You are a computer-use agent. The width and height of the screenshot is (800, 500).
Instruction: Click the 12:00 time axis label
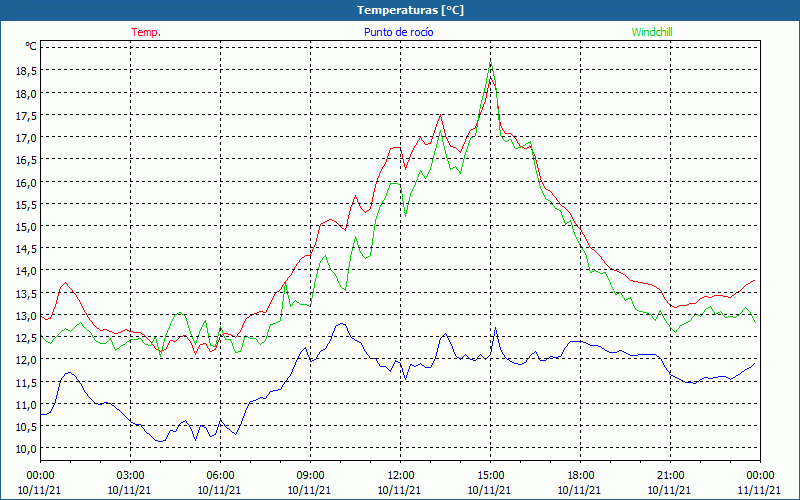coord(401,475)
